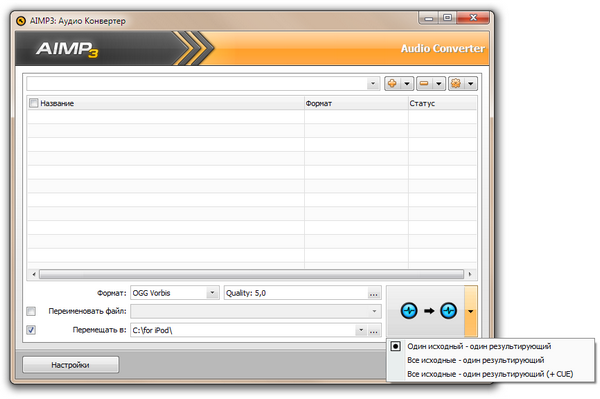Click the Quality: 5,0 field

point(296,293)
